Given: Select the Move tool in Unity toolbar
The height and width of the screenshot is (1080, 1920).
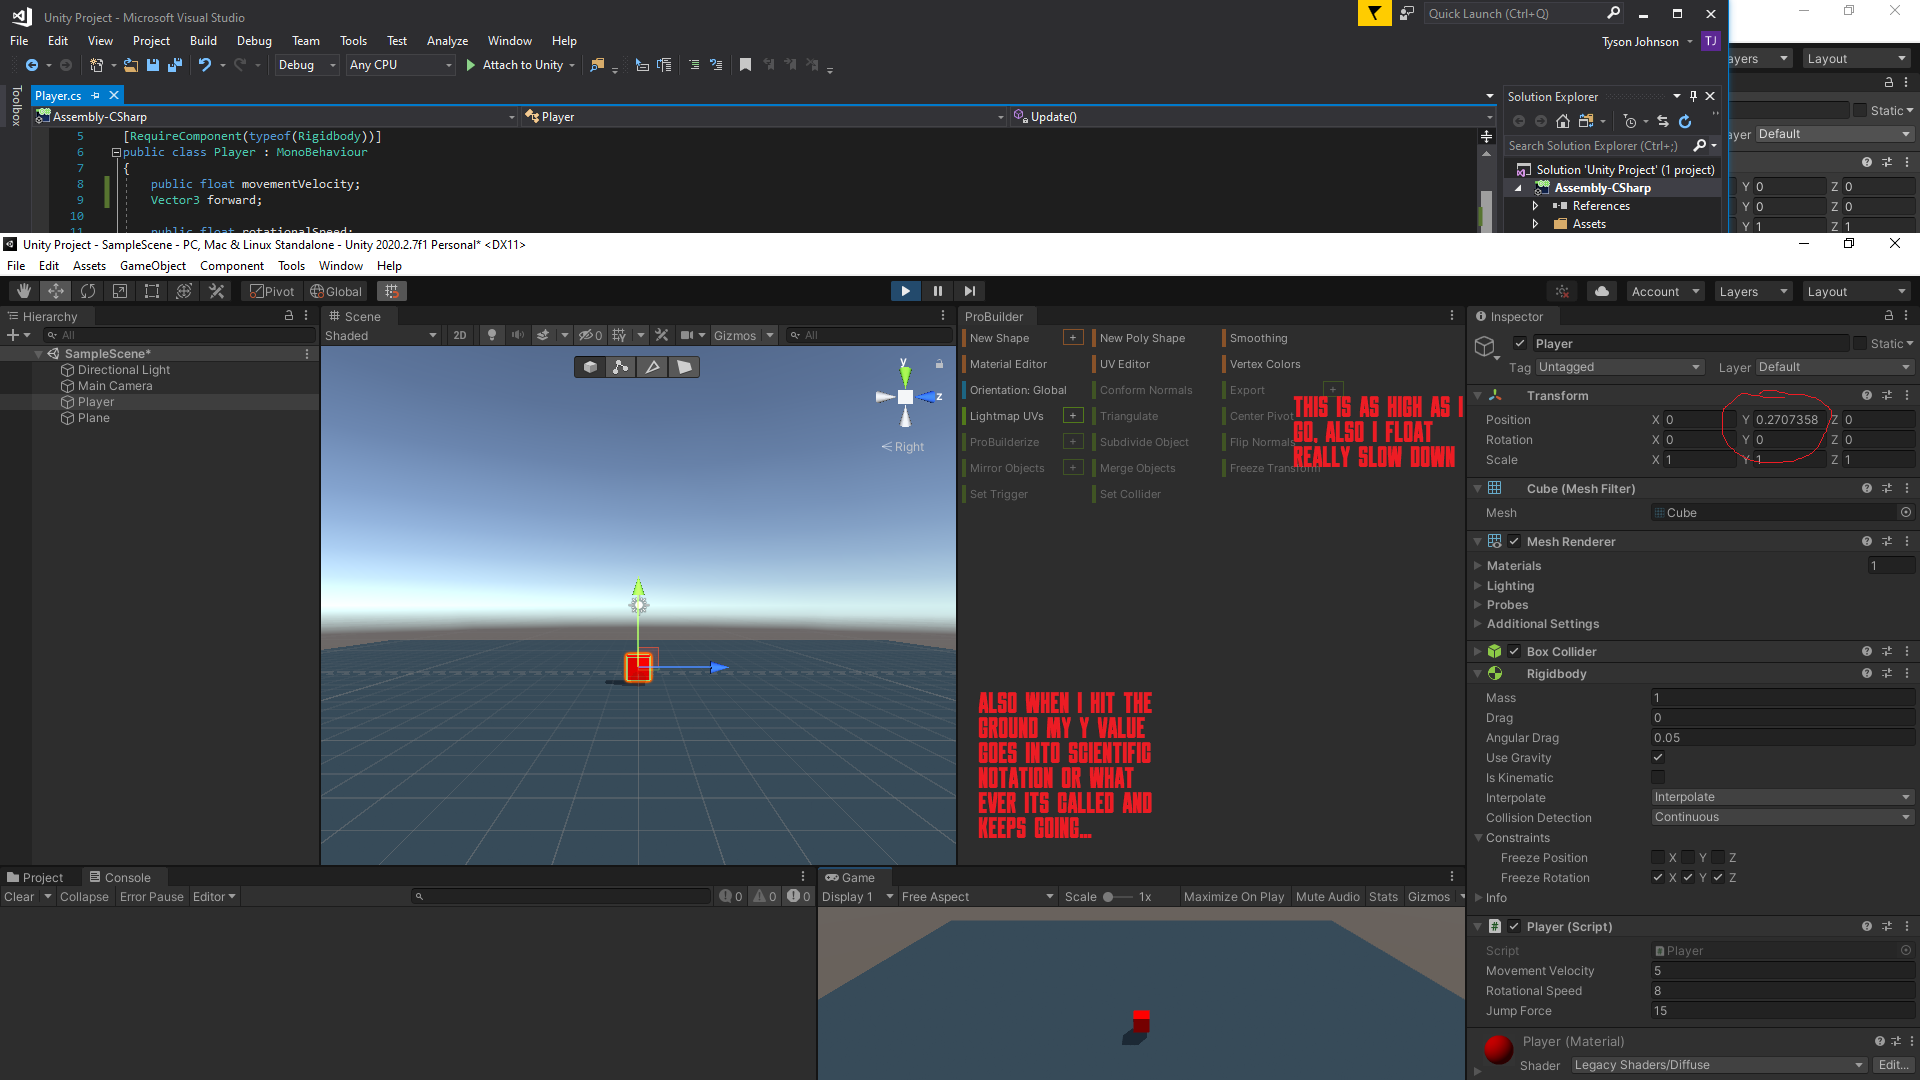Looking at the screenshot, I should click(56, 291).
